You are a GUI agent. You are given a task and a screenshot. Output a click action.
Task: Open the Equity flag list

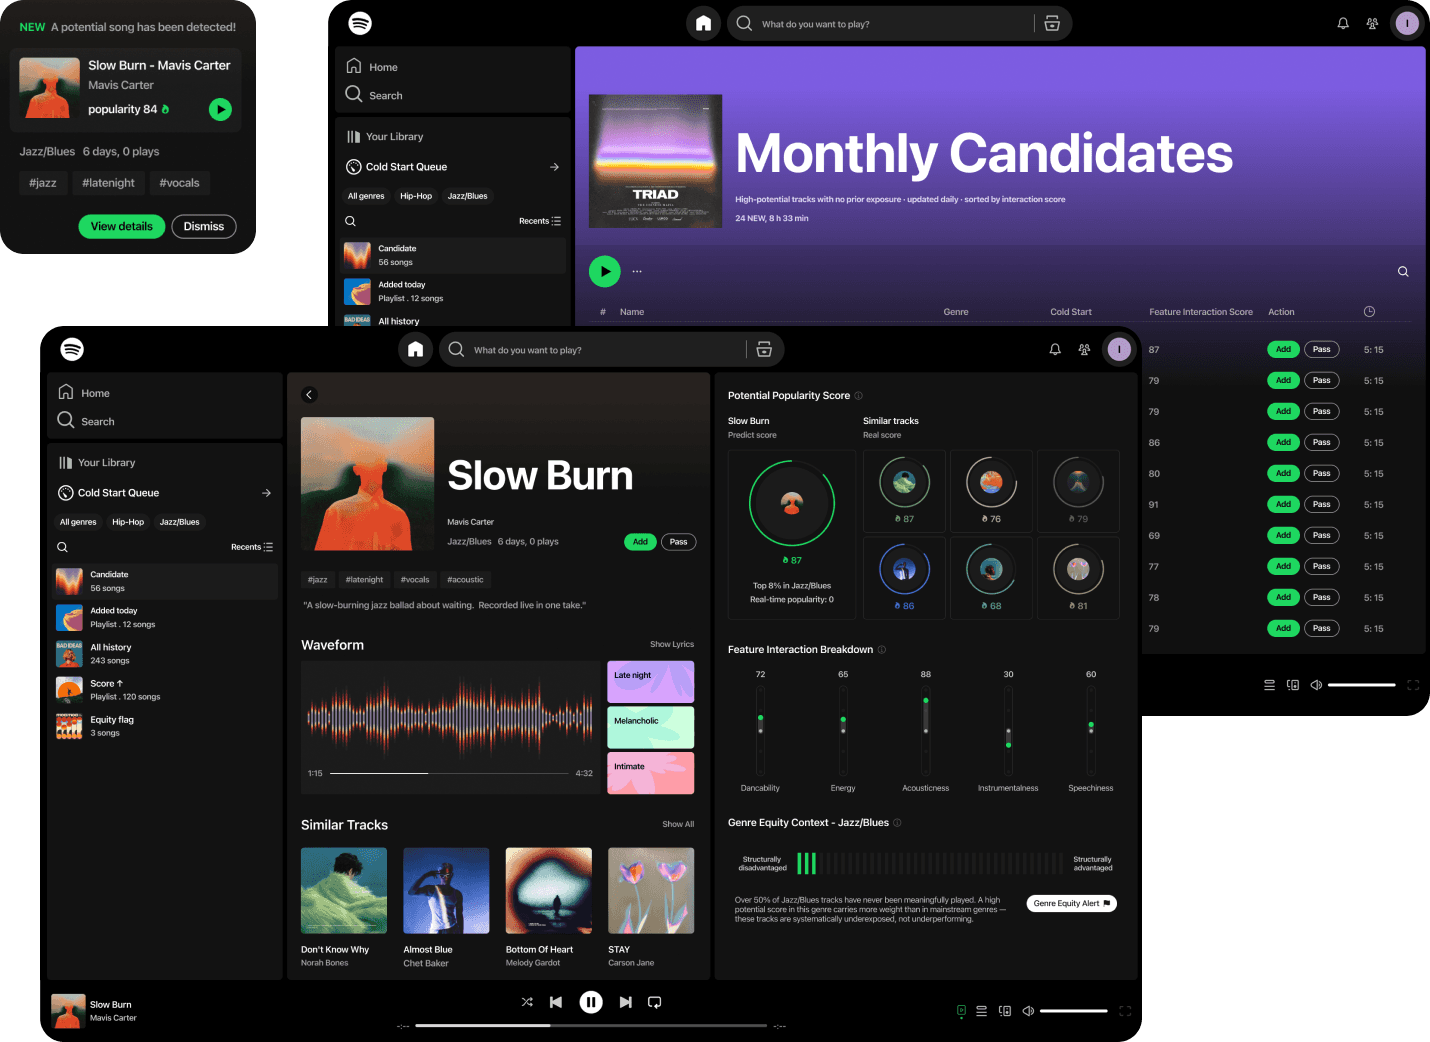click(165, 726)
